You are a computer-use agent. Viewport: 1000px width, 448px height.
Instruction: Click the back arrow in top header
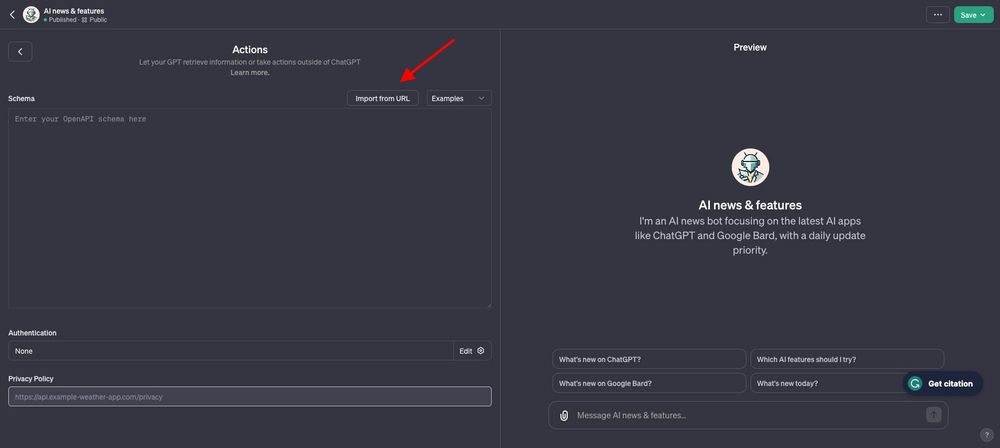(12, 15)
